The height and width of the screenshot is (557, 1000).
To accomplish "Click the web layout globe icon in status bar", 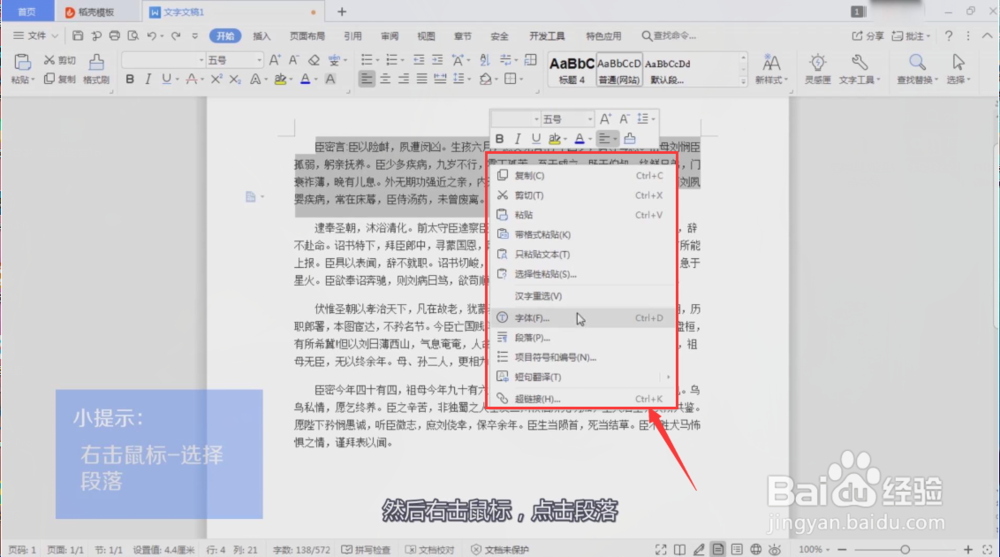I will pyautogui.click(x=756, y=549).
